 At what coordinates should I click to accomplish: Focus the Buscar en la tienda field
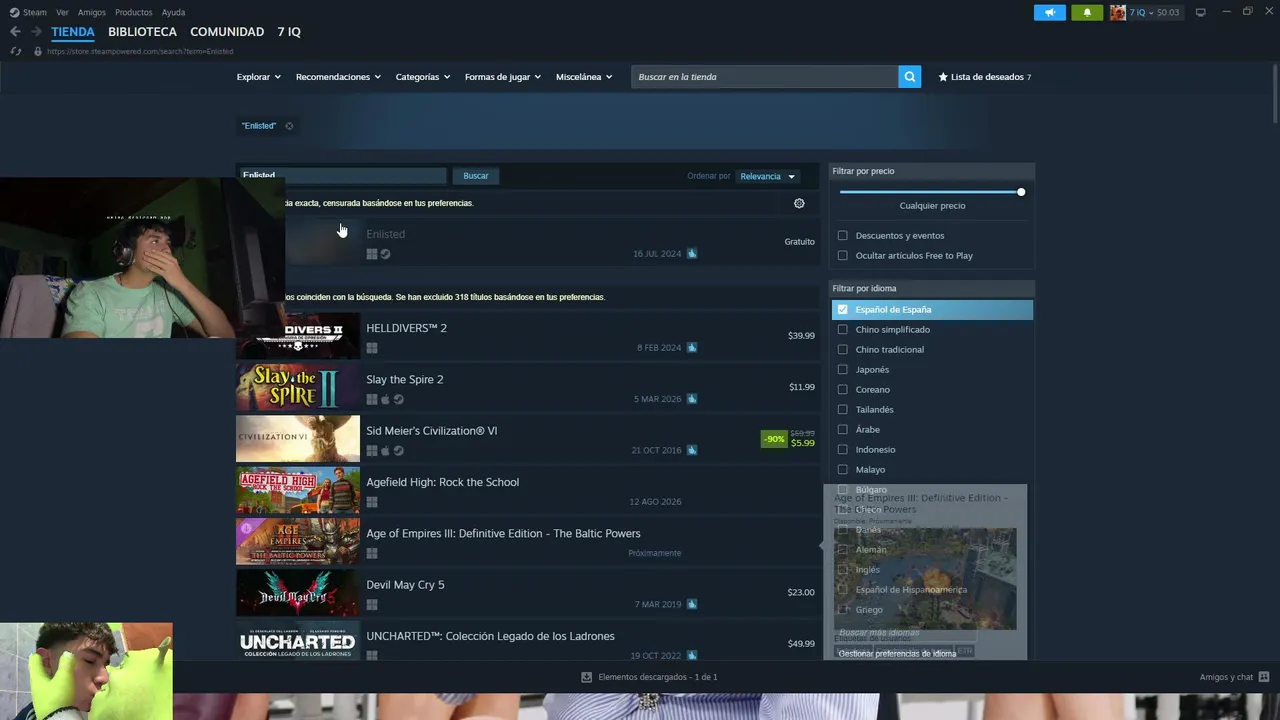click(764, 77)
